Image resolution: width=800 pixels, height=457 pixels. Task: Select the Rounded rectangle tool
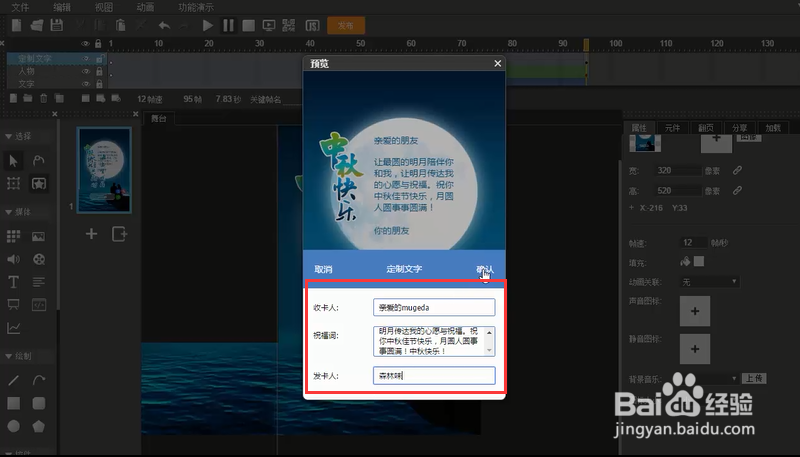pyautogui.click(x=39, y=403)
